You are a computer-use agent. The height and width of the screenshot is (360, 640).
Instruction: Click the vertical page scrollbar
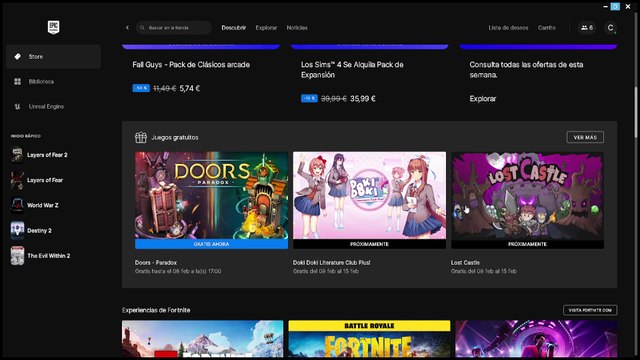635,112
